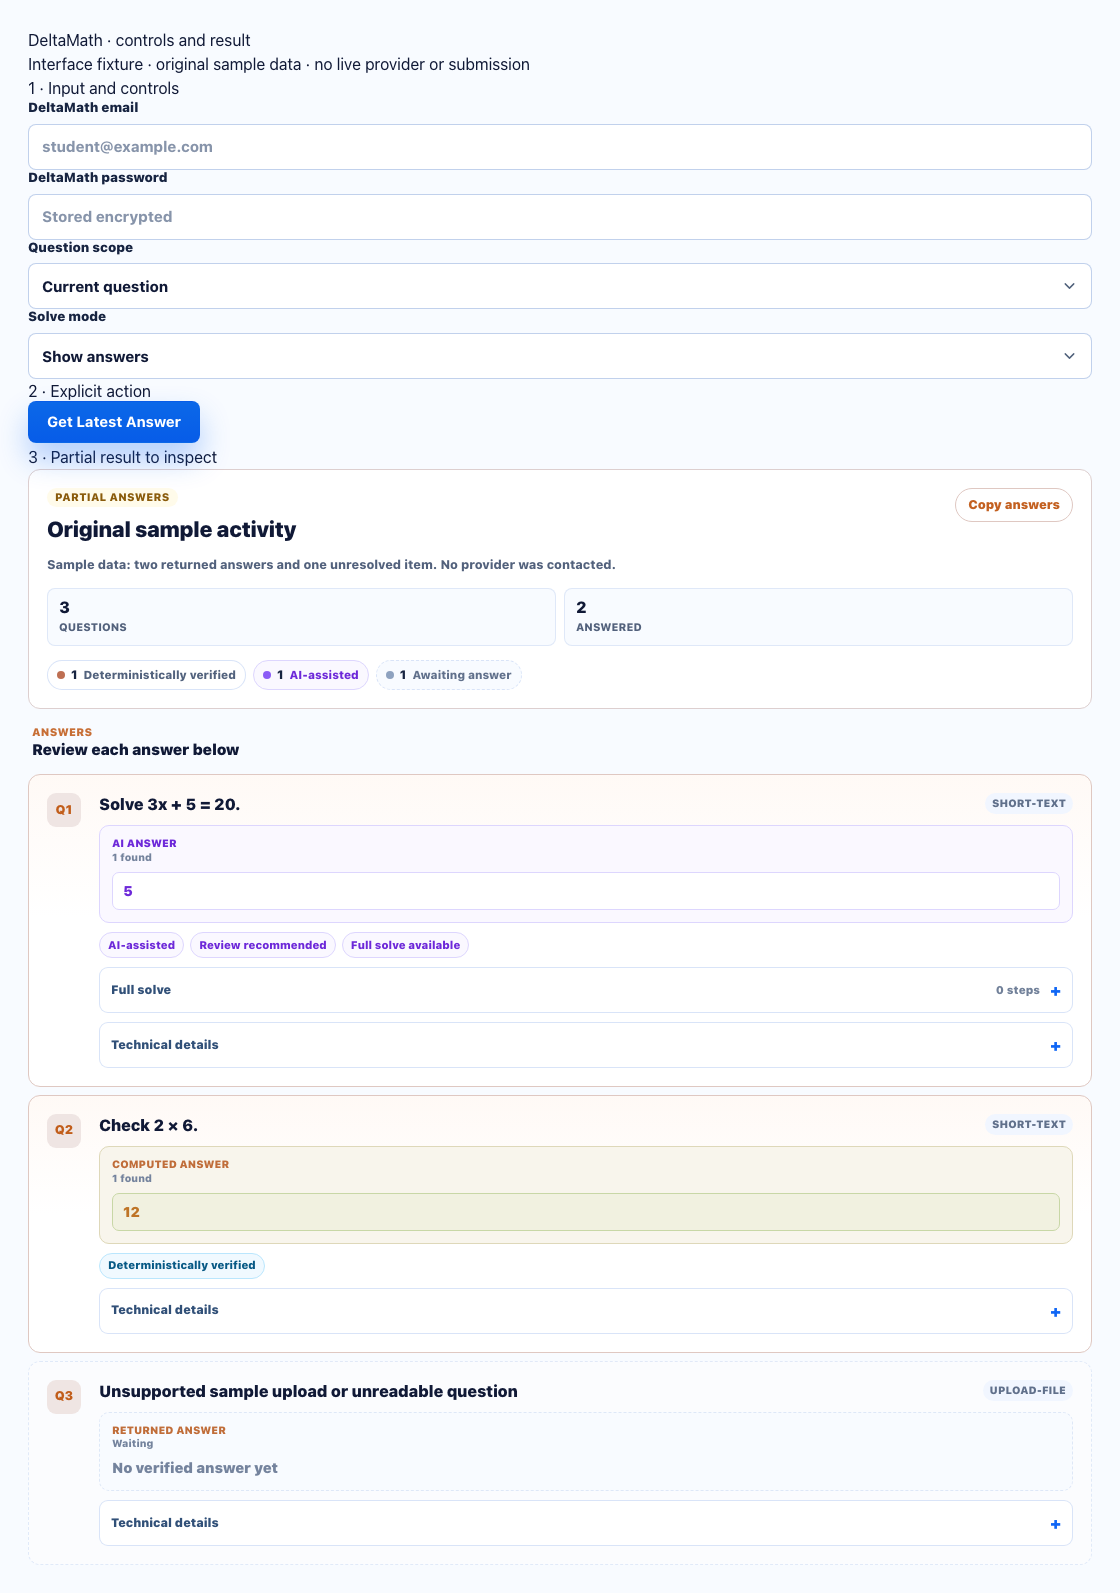Click the 2 Answered stat card

818,617
